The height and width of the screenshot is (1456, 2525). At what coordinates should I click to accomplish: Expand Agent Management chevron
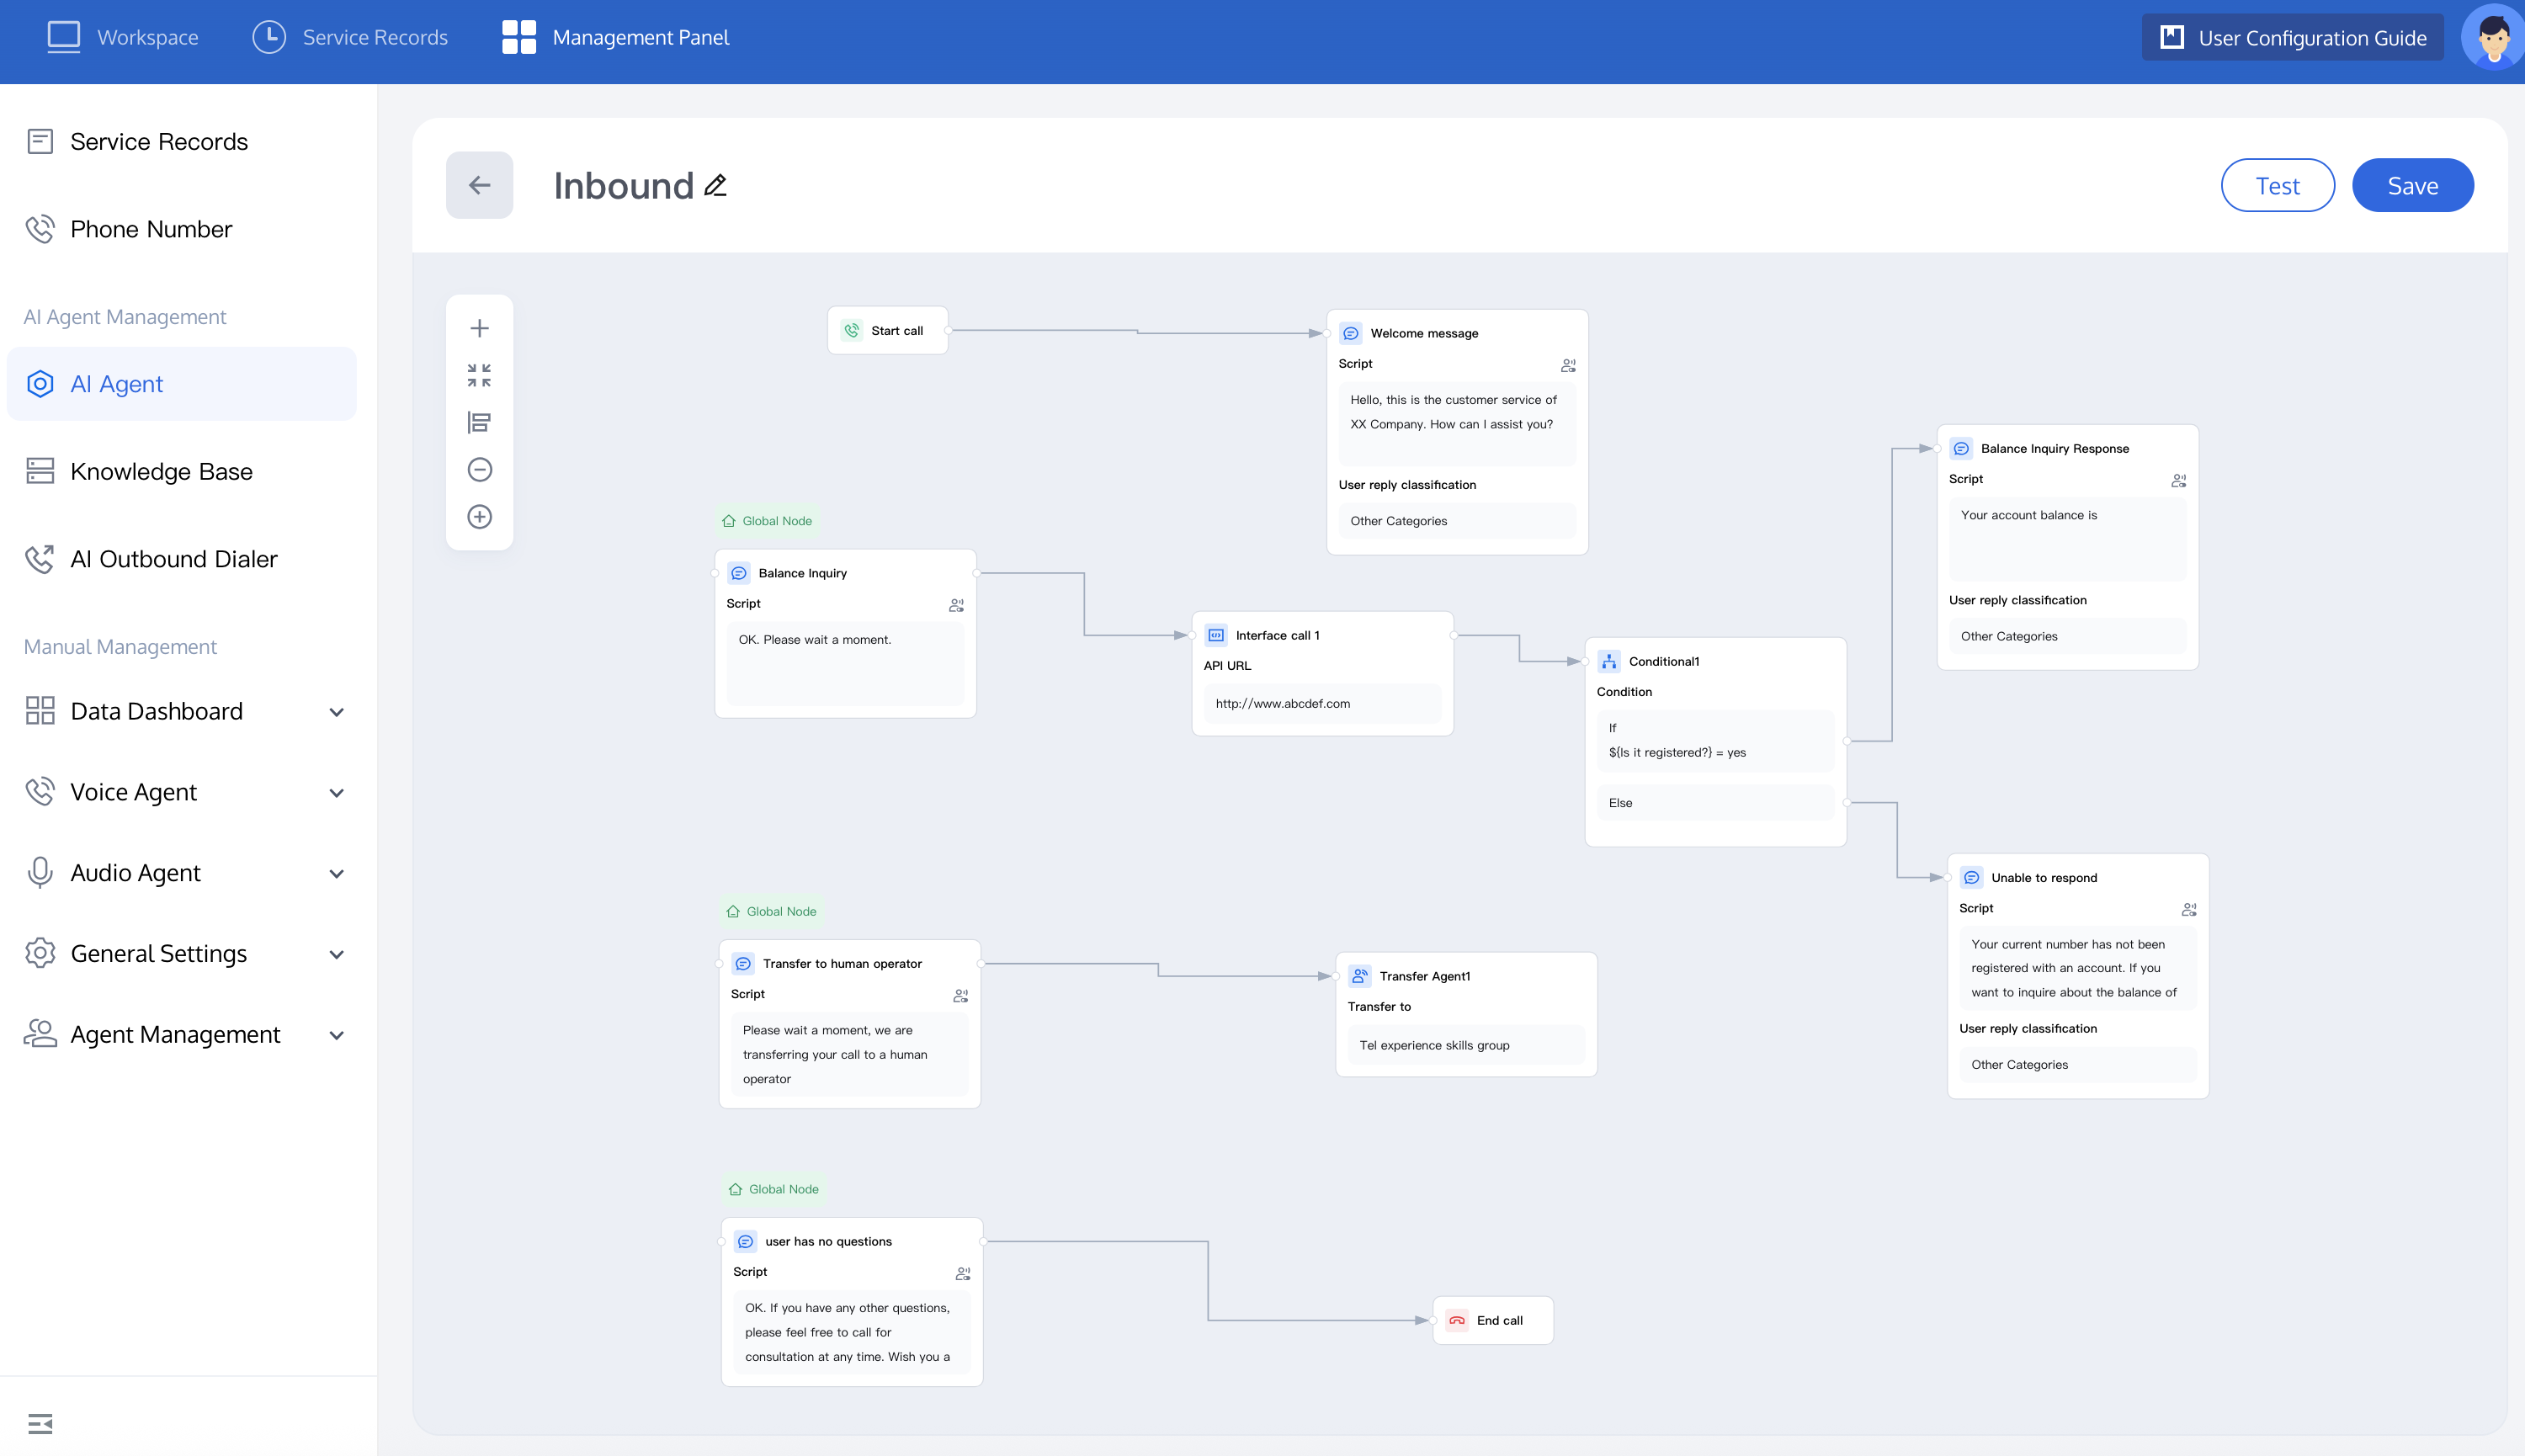point(336,1035)
